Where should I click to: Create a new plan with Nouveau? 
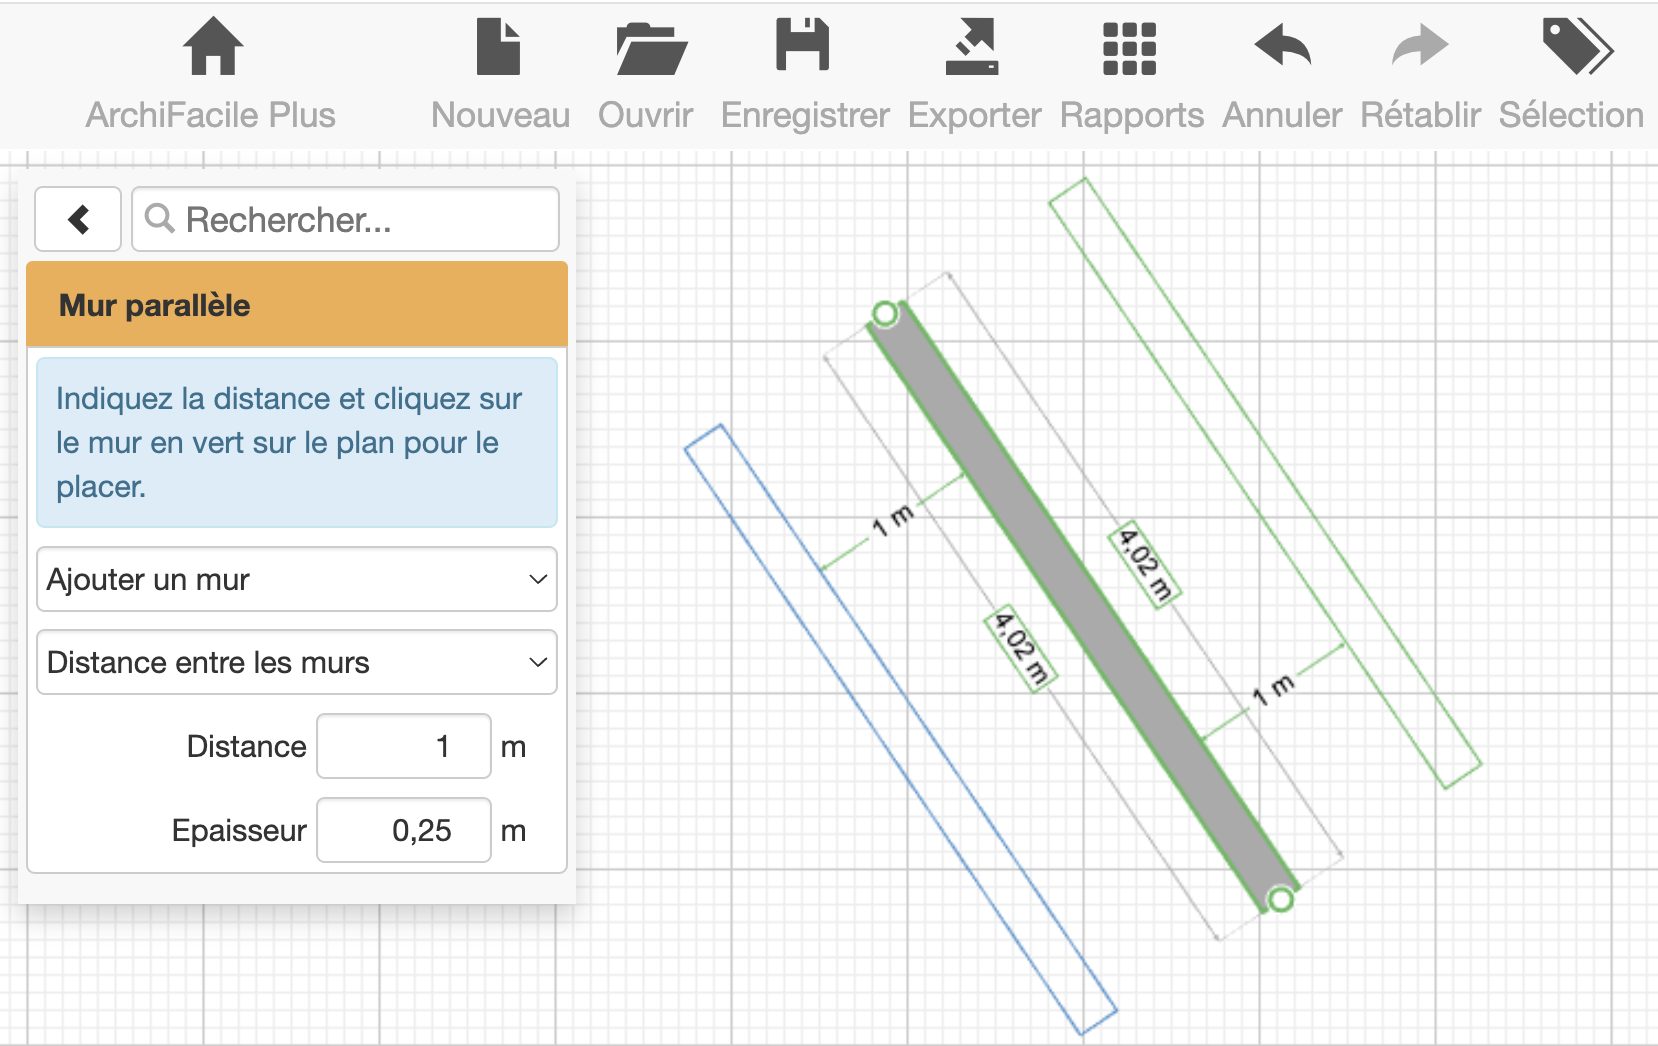click(x=499, y=47)
